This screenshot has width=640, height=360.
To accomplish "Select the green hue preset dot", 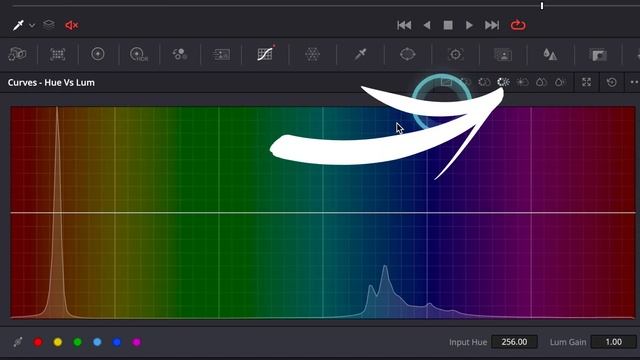I will 78,342.
